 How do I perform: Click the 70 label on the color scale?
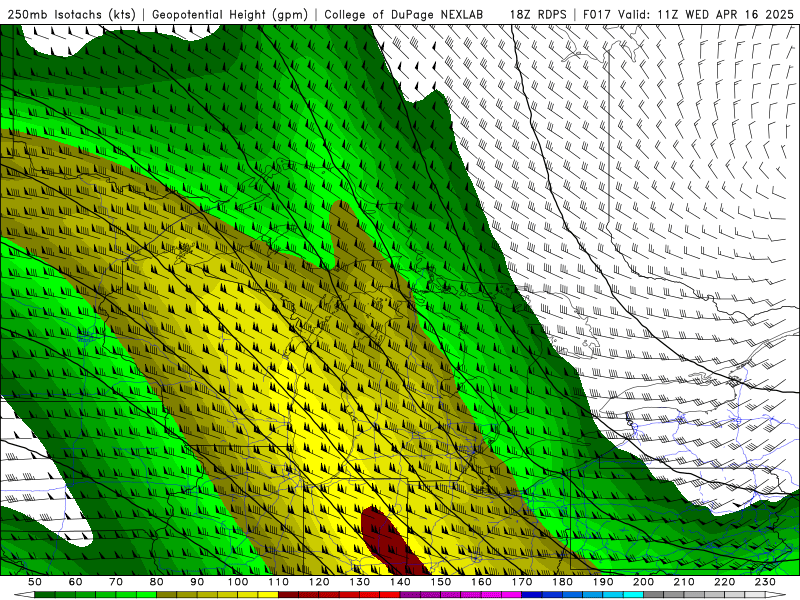(x=116, y=582)
